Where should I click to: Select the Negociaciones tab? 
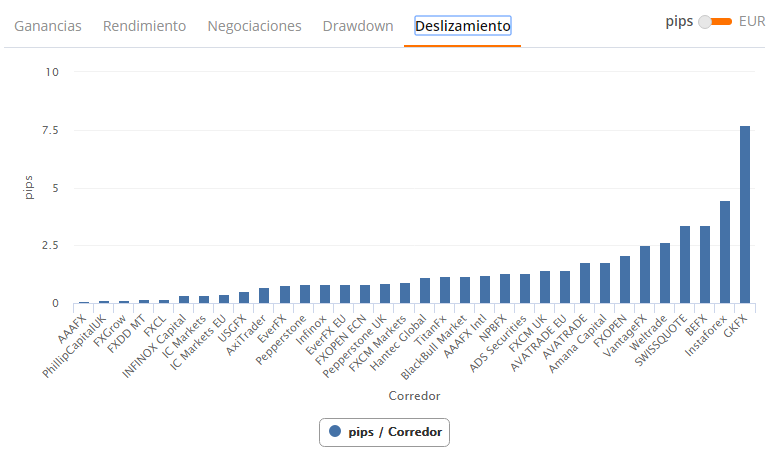coord(255,26)
